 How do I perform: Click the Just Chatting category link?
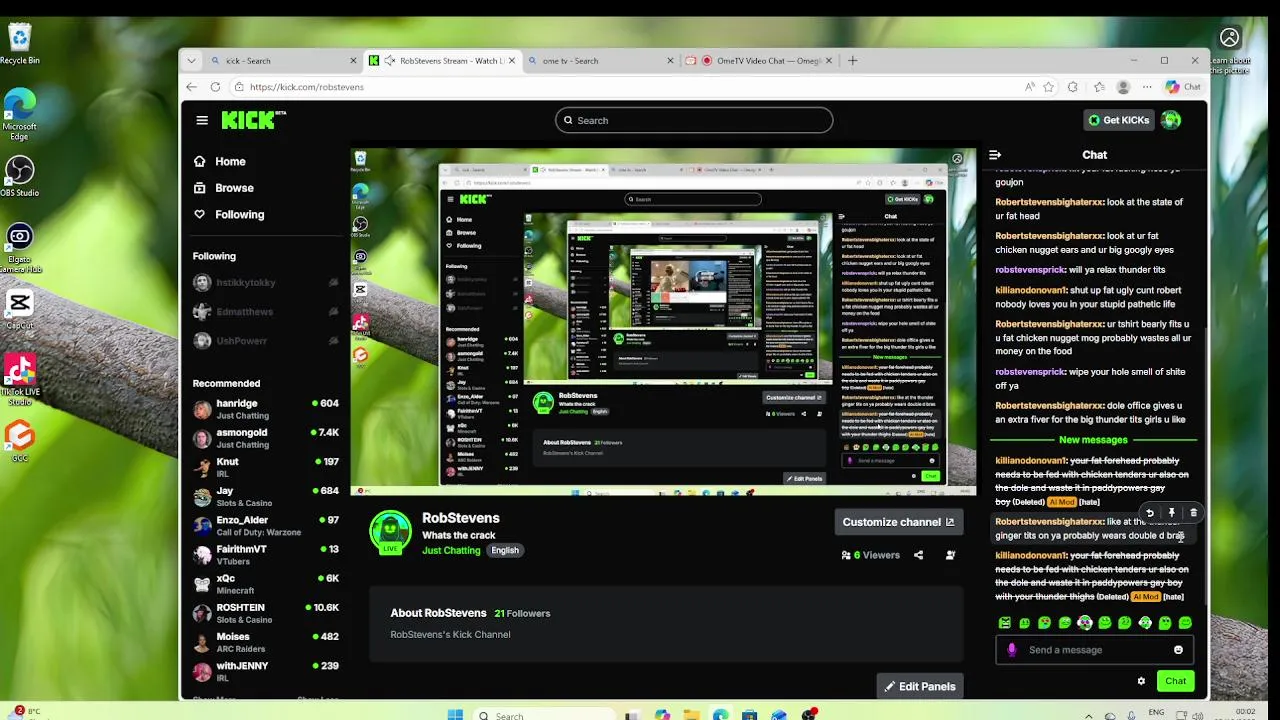[451, 550]
